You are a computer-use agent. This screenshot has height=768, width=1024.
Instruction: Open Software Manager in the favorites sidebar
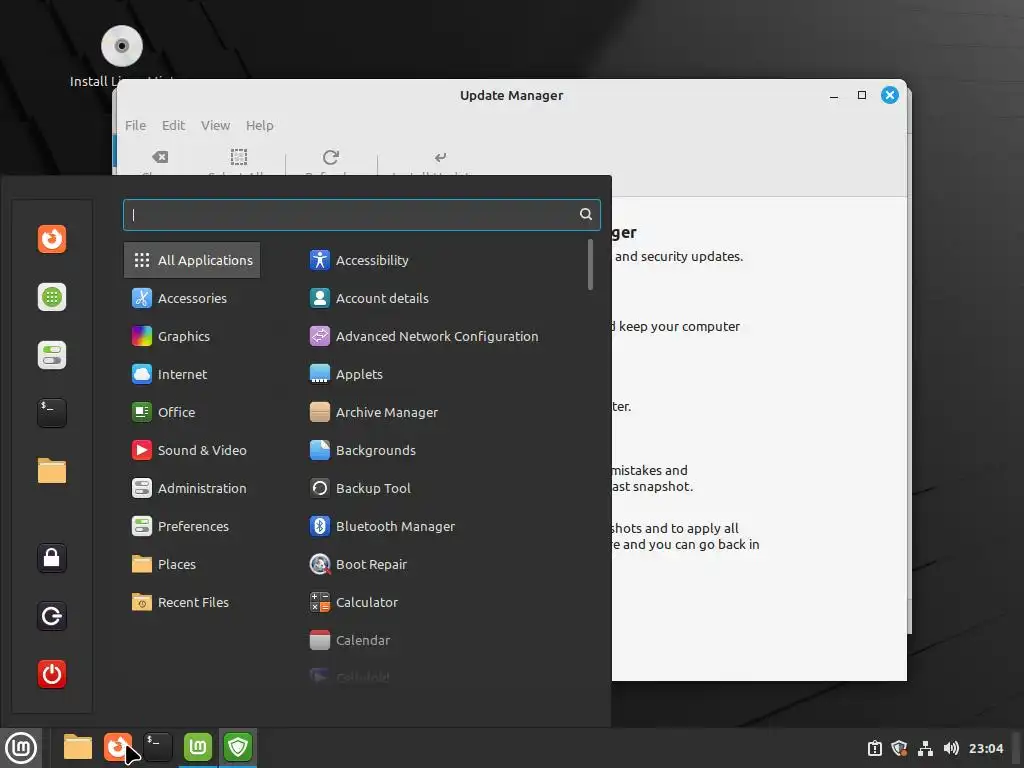[52, 297]
